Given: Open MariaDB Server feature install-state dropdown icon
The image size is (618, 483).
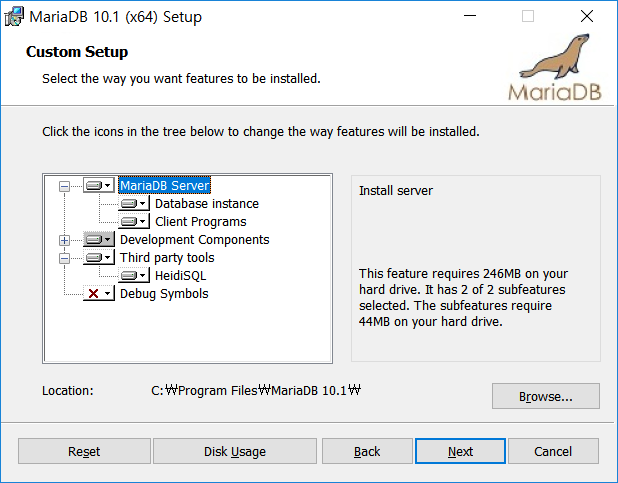Looking at the screenshot, I should [99, 185].
